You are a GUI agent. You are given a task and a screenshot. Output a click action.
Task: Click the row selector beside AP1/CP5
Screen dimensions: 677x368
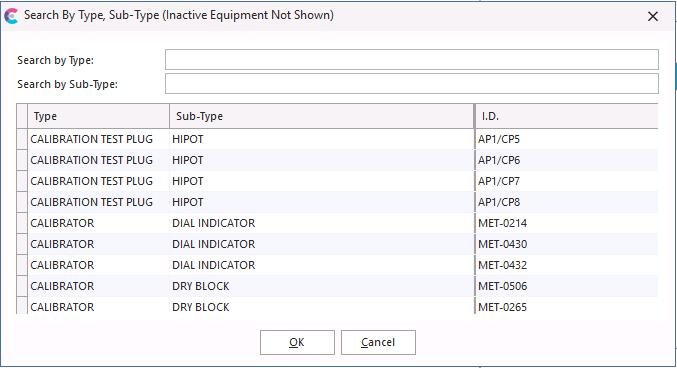pyautogui.click(x=22, y=139)
